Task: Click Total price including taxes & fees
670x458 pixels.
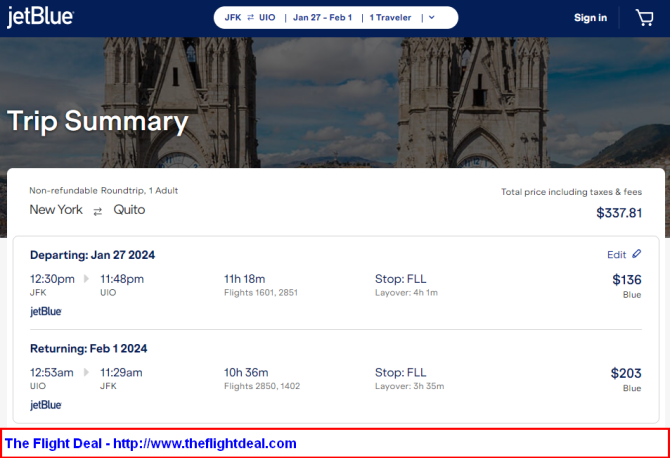Action: click(571, 192)
